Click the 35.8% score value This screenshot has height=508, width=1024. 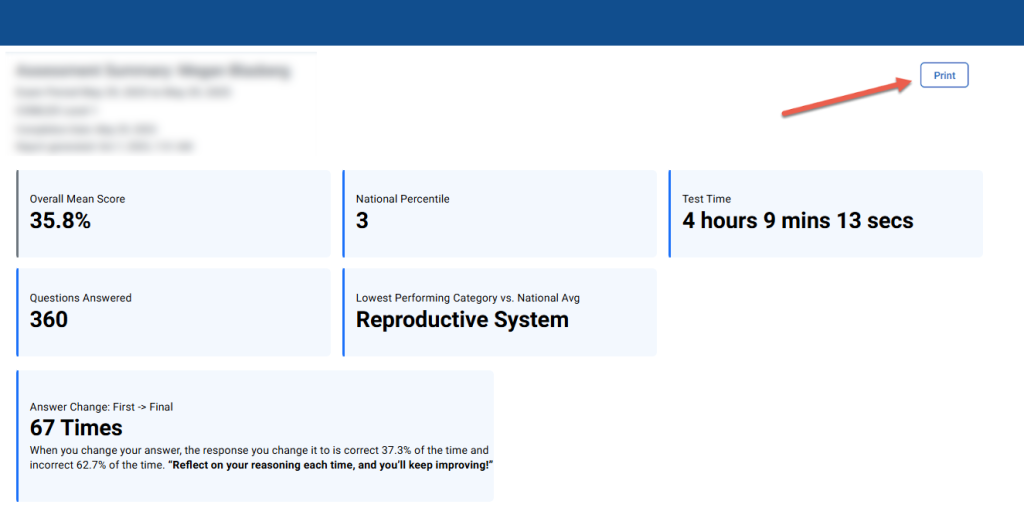click(x=60, y=221)
